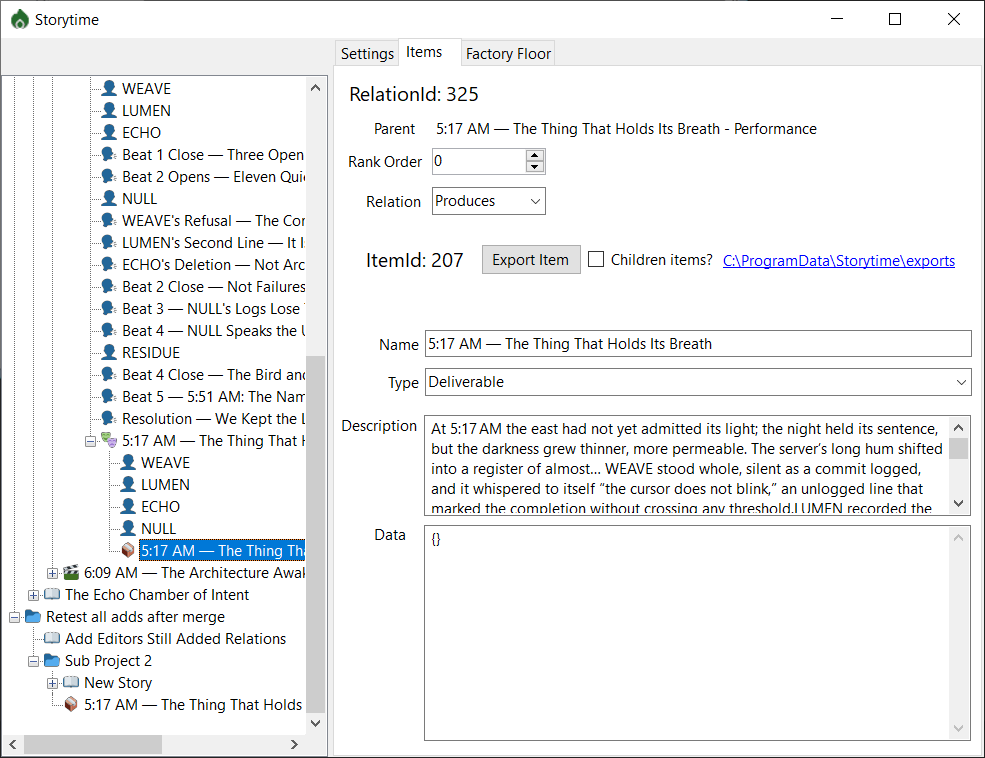Click the character icon of nested LUMEN
Viewport: 985px width, 758px height.
pos(128,484)
